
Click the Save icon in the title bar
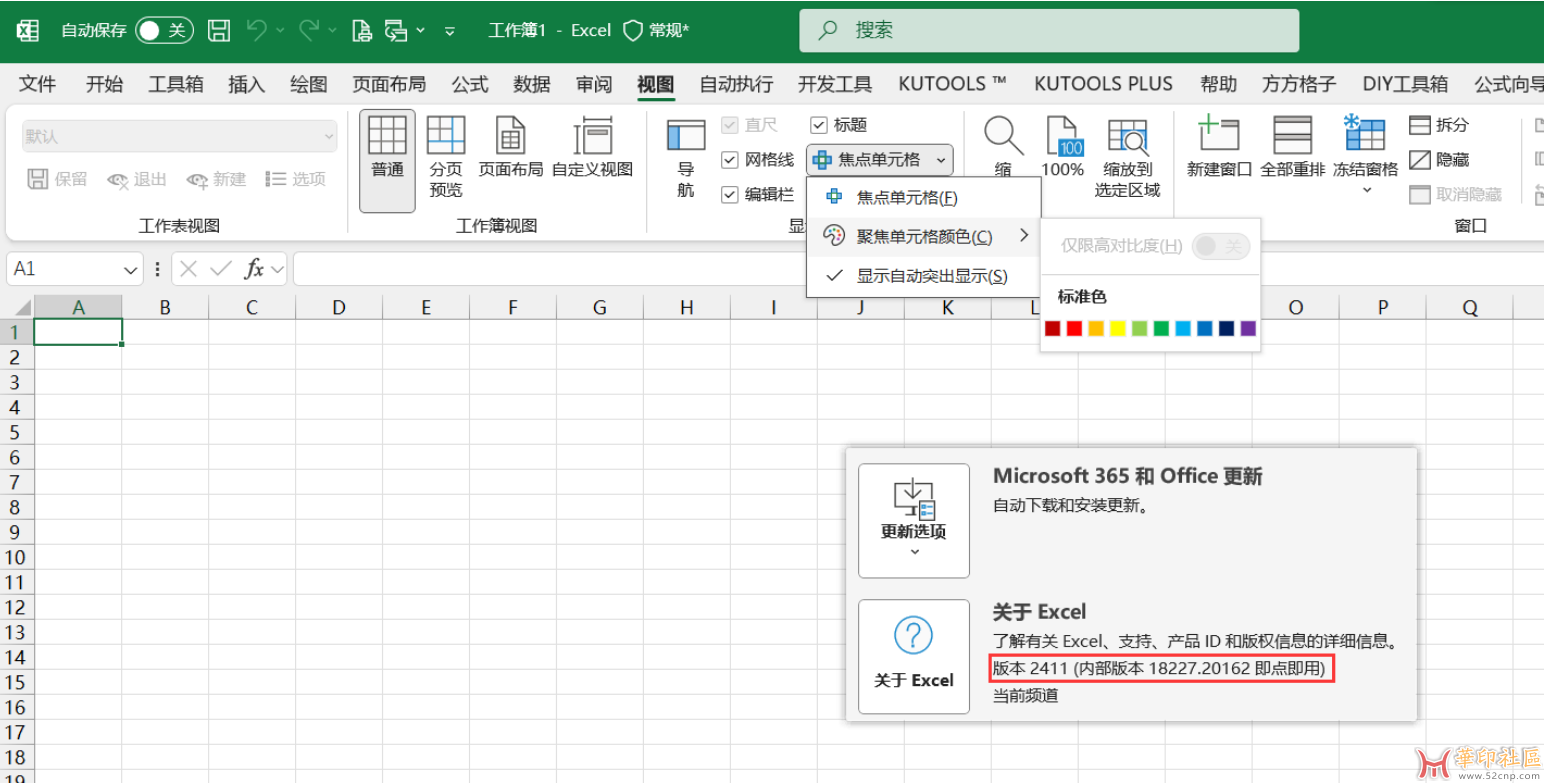[219, 31]
